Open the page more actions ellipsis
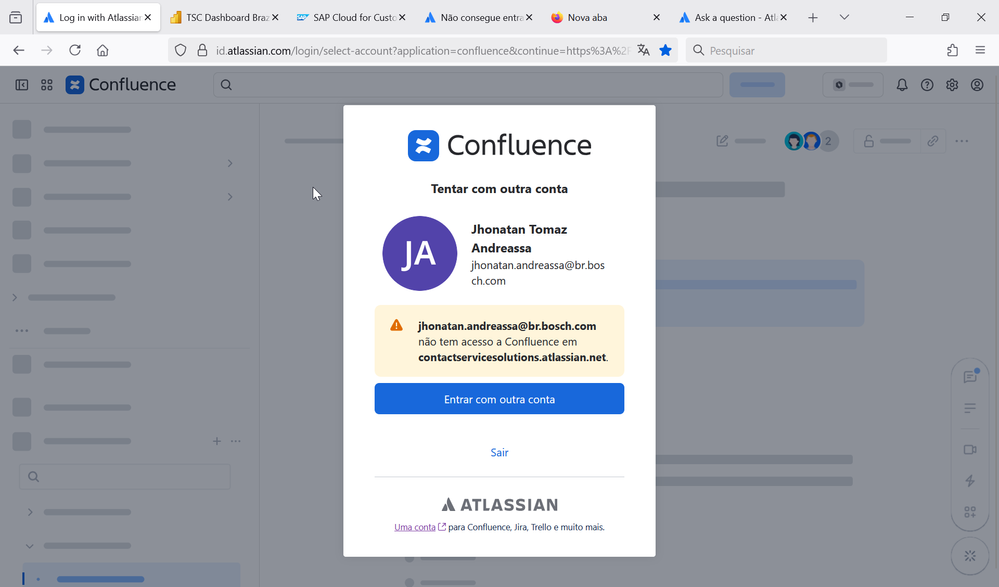The image size is (999, 587). [x=962, y=141]
